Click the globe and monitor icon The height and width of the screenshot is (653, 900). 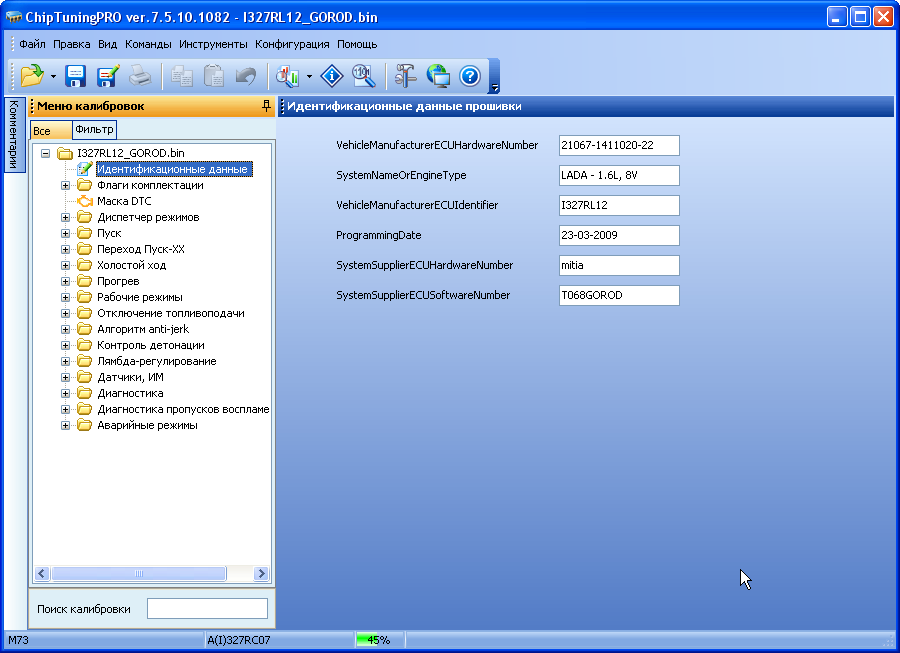[x=438, y=76]
